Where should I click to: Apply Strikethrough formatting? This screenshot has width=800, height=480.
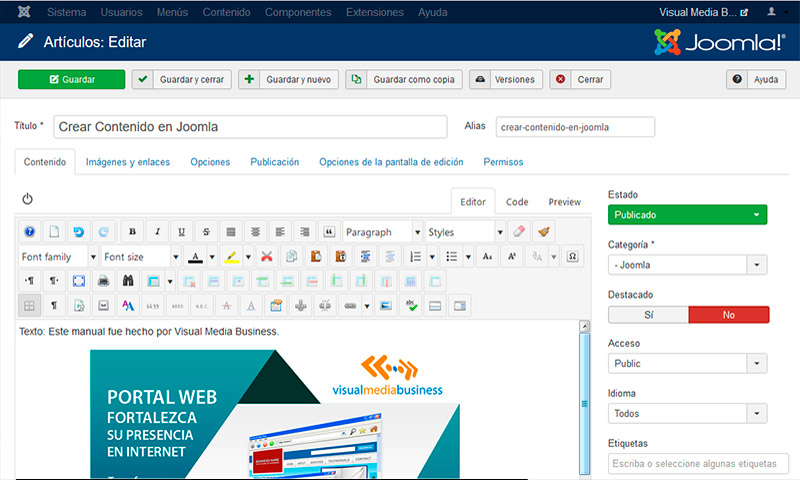click(206, 232)
